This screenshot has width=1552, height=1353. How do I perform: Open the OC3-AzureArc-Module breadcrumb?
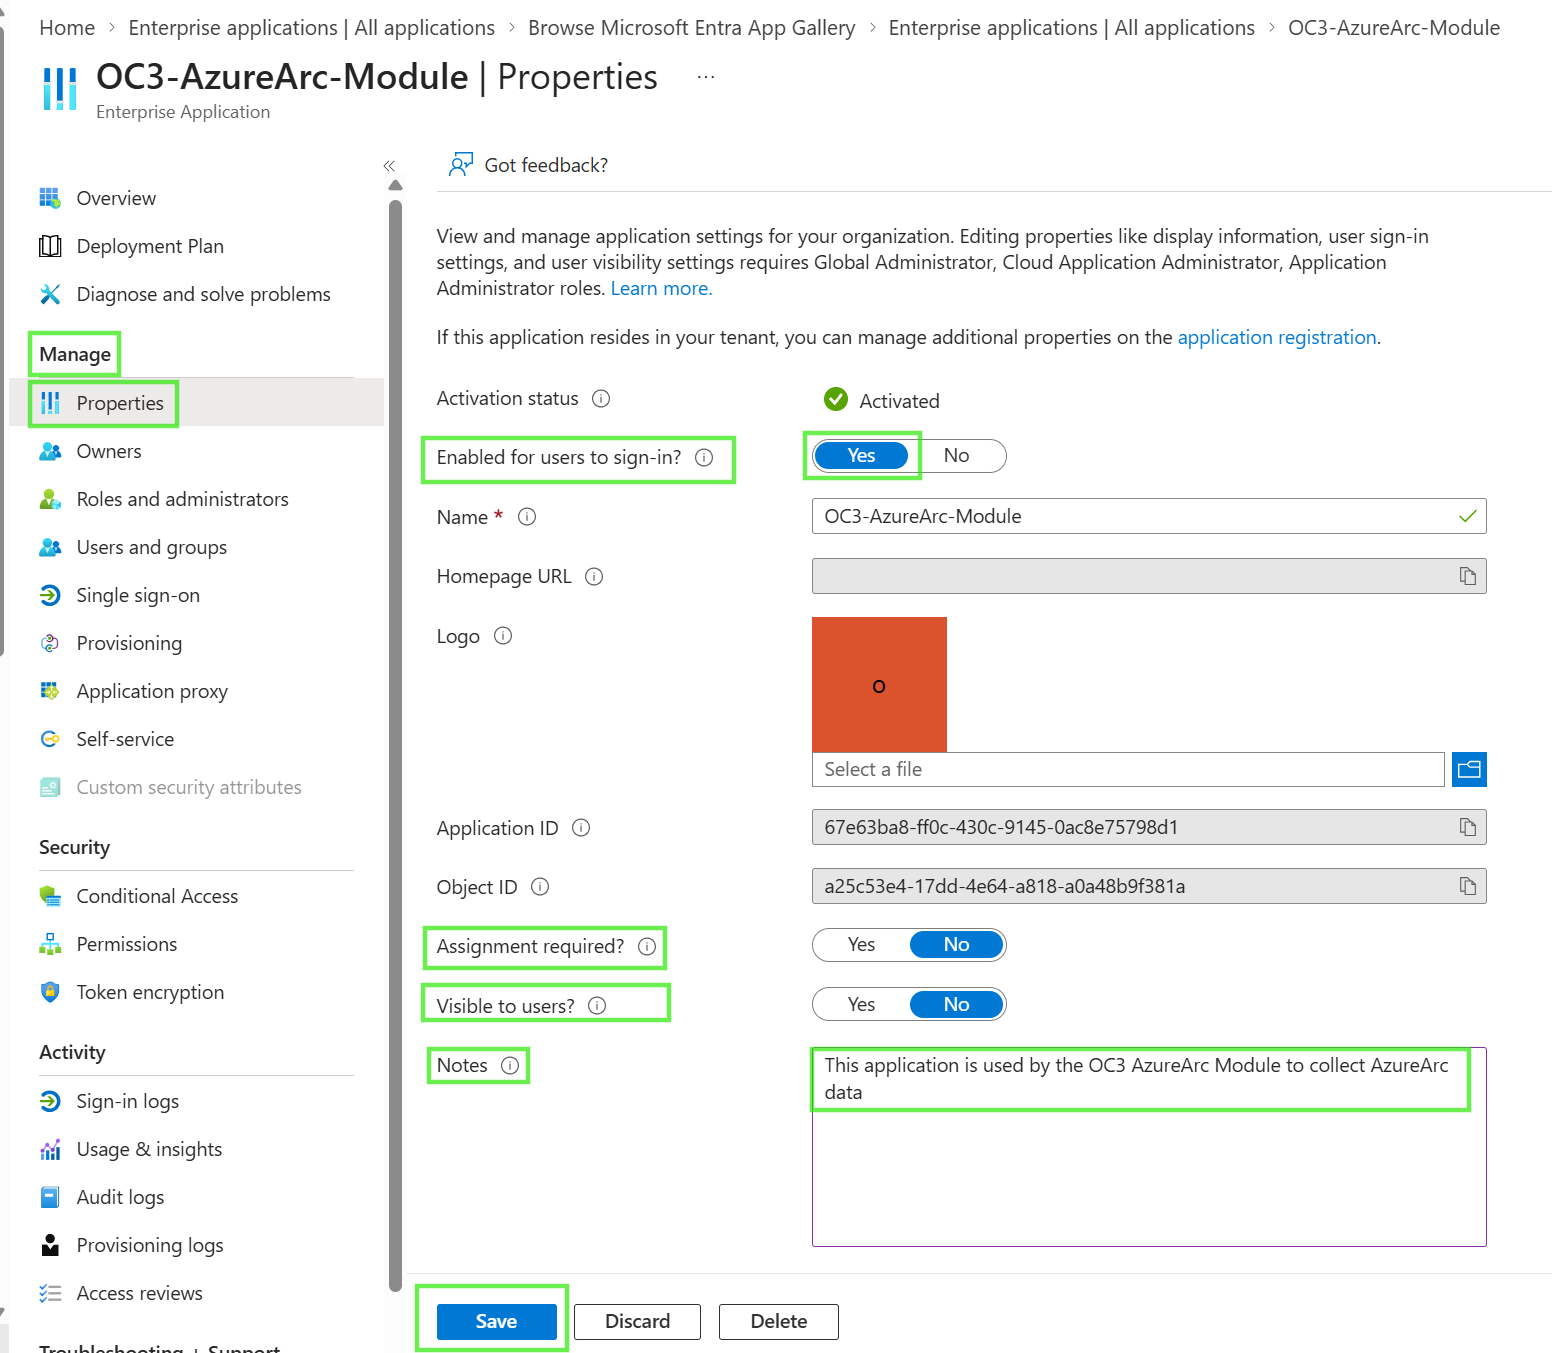click(x=1394, y=28)
